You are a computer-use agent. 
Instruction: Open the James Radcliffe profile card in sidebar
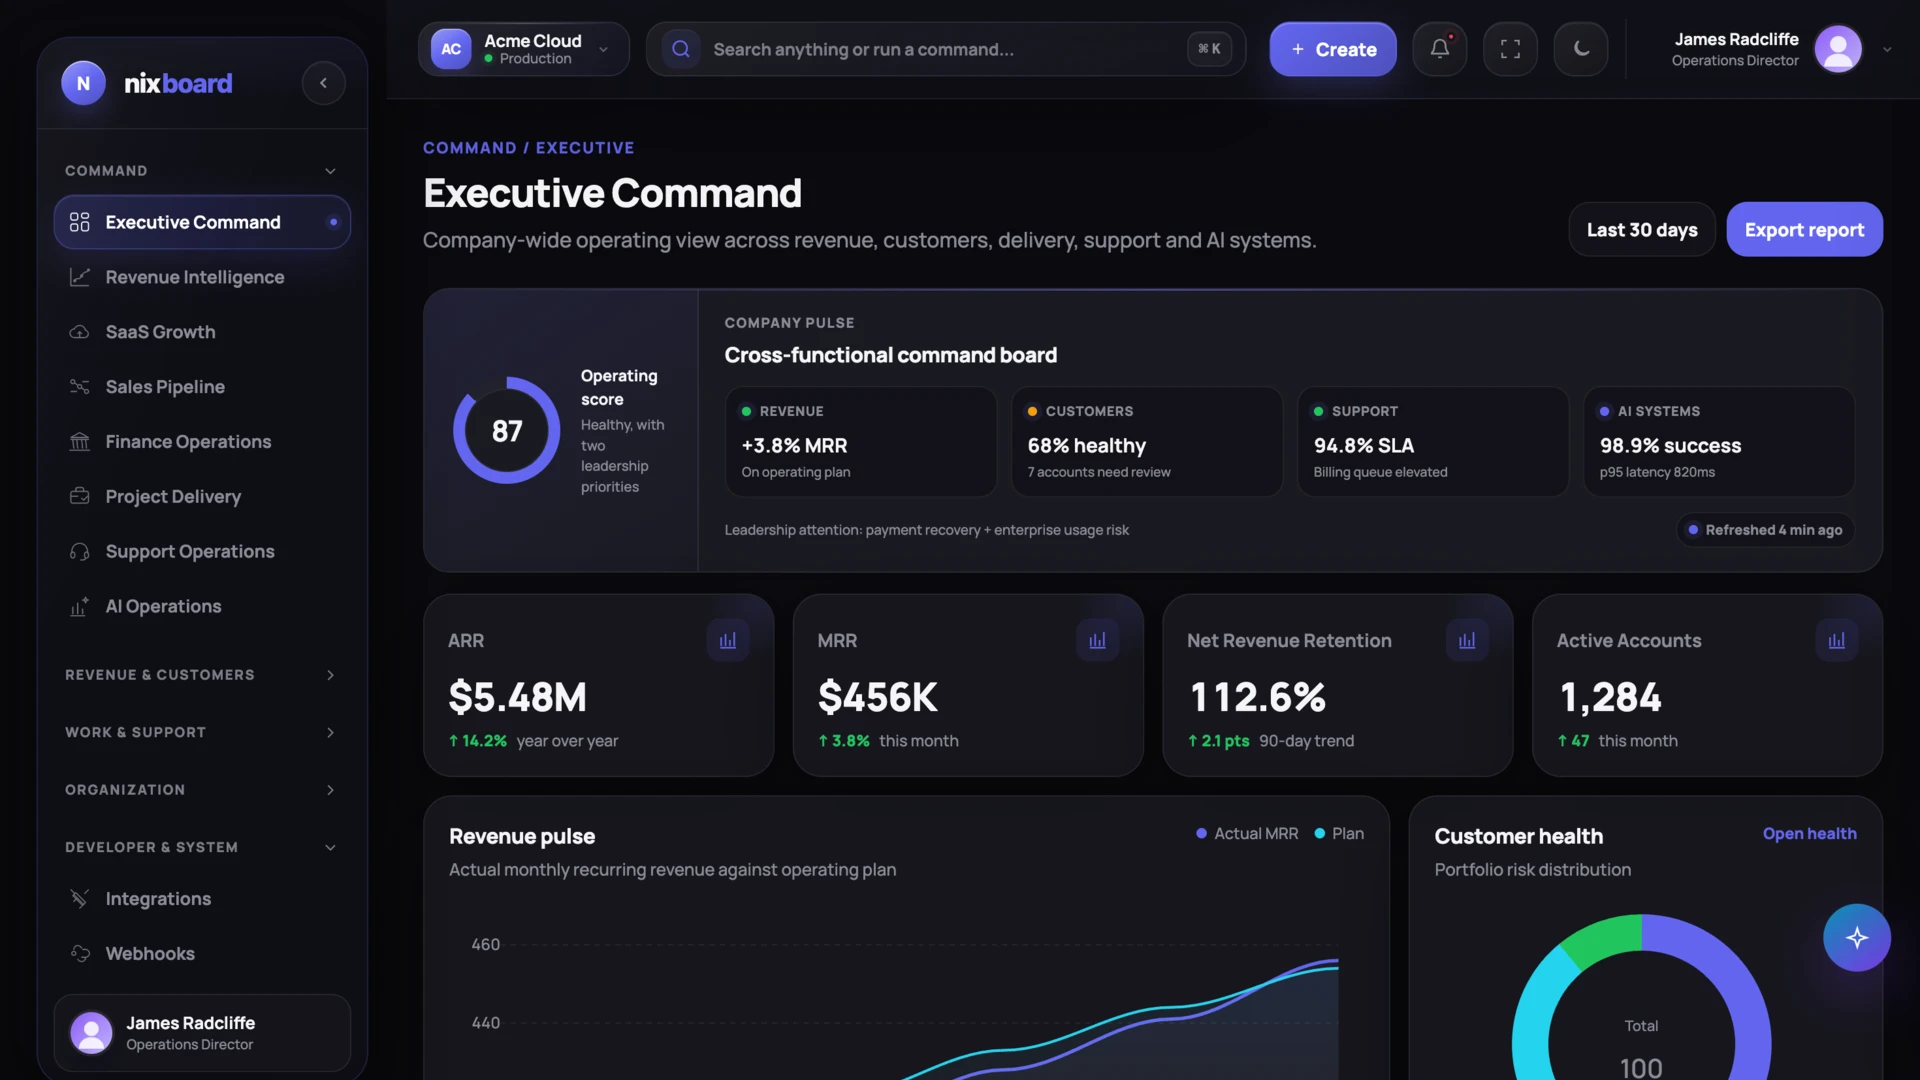point(202,1033)
